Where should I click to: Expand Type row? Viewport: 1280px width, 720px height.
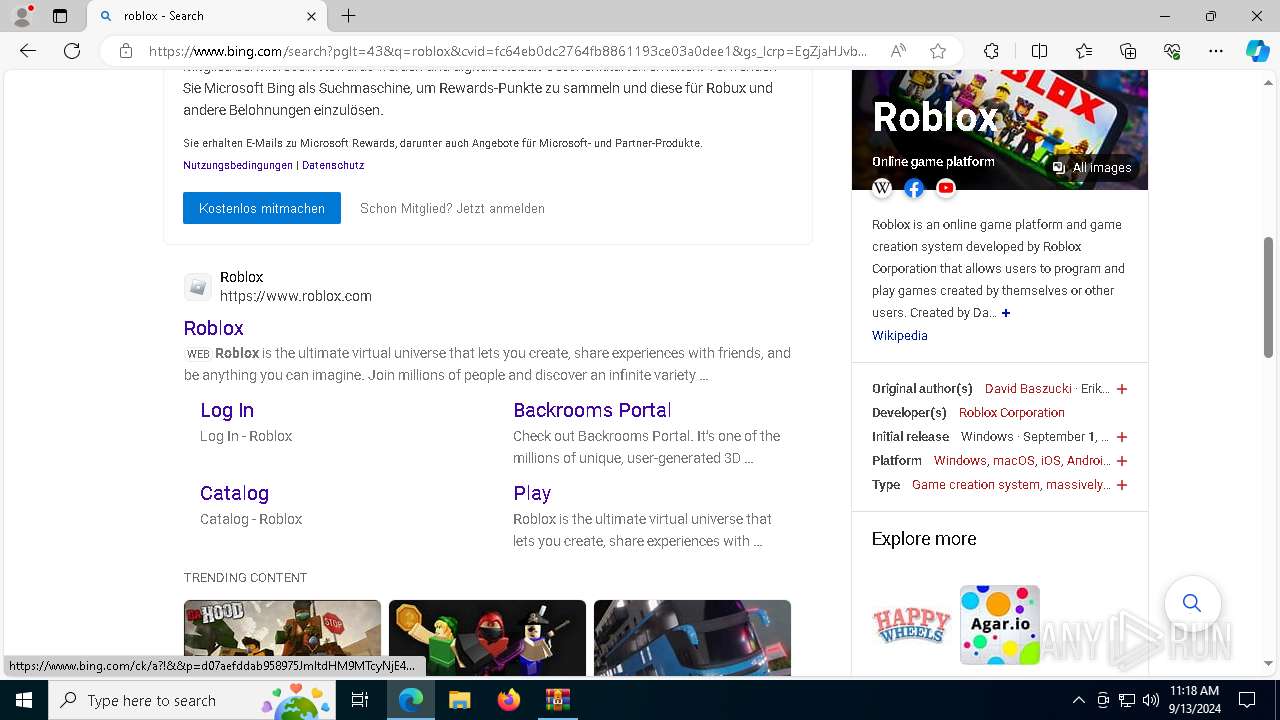coord(1122,485)
